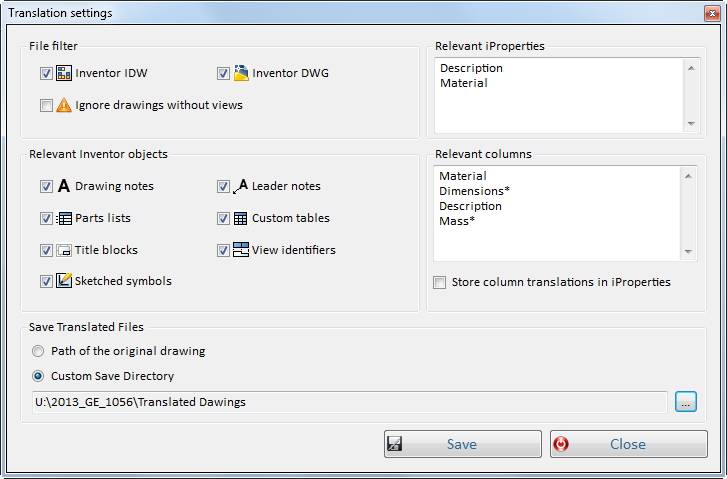Click the Sketched symbols pencil icon
Screen dimensions: 727x479
(x=64, y=282)
